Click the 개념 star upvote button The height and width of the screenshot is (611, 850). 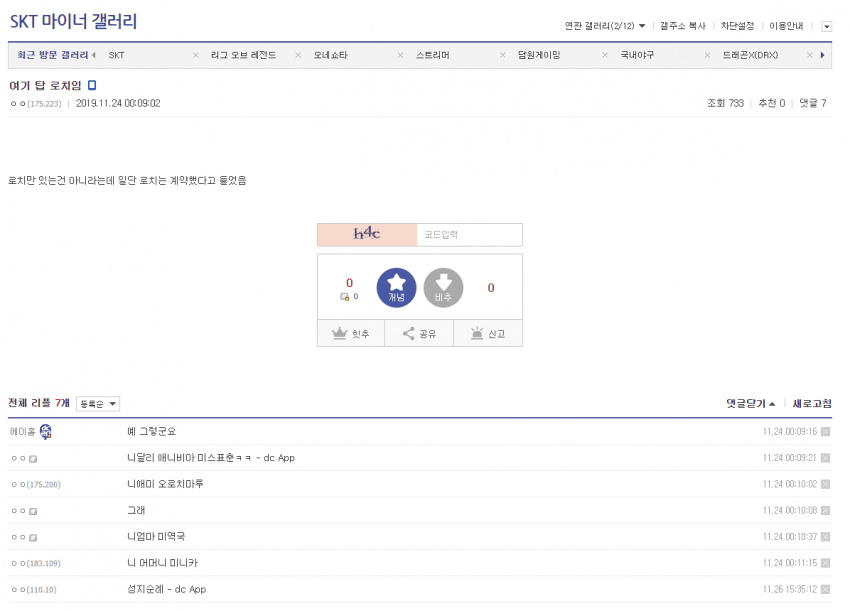pyautogui.click(x=396, y=288)
